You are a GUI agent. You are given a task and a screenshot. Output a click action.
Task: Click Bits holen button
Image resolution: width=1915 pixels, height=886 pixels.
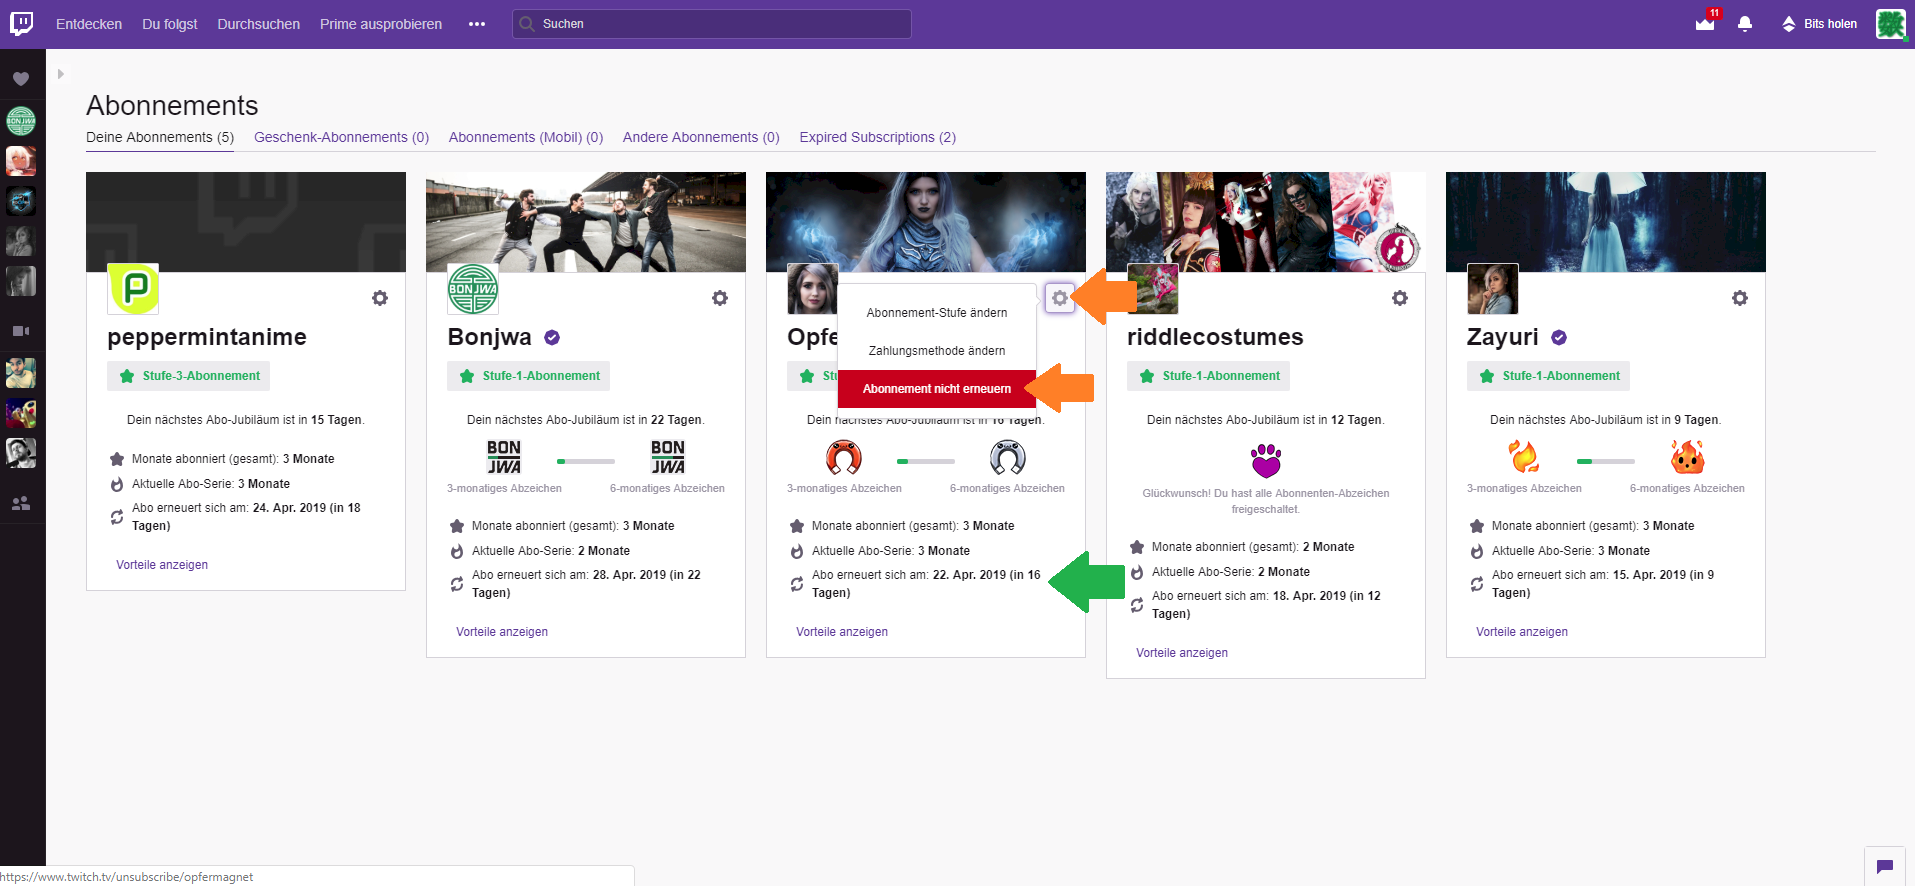click(1819, 24)
